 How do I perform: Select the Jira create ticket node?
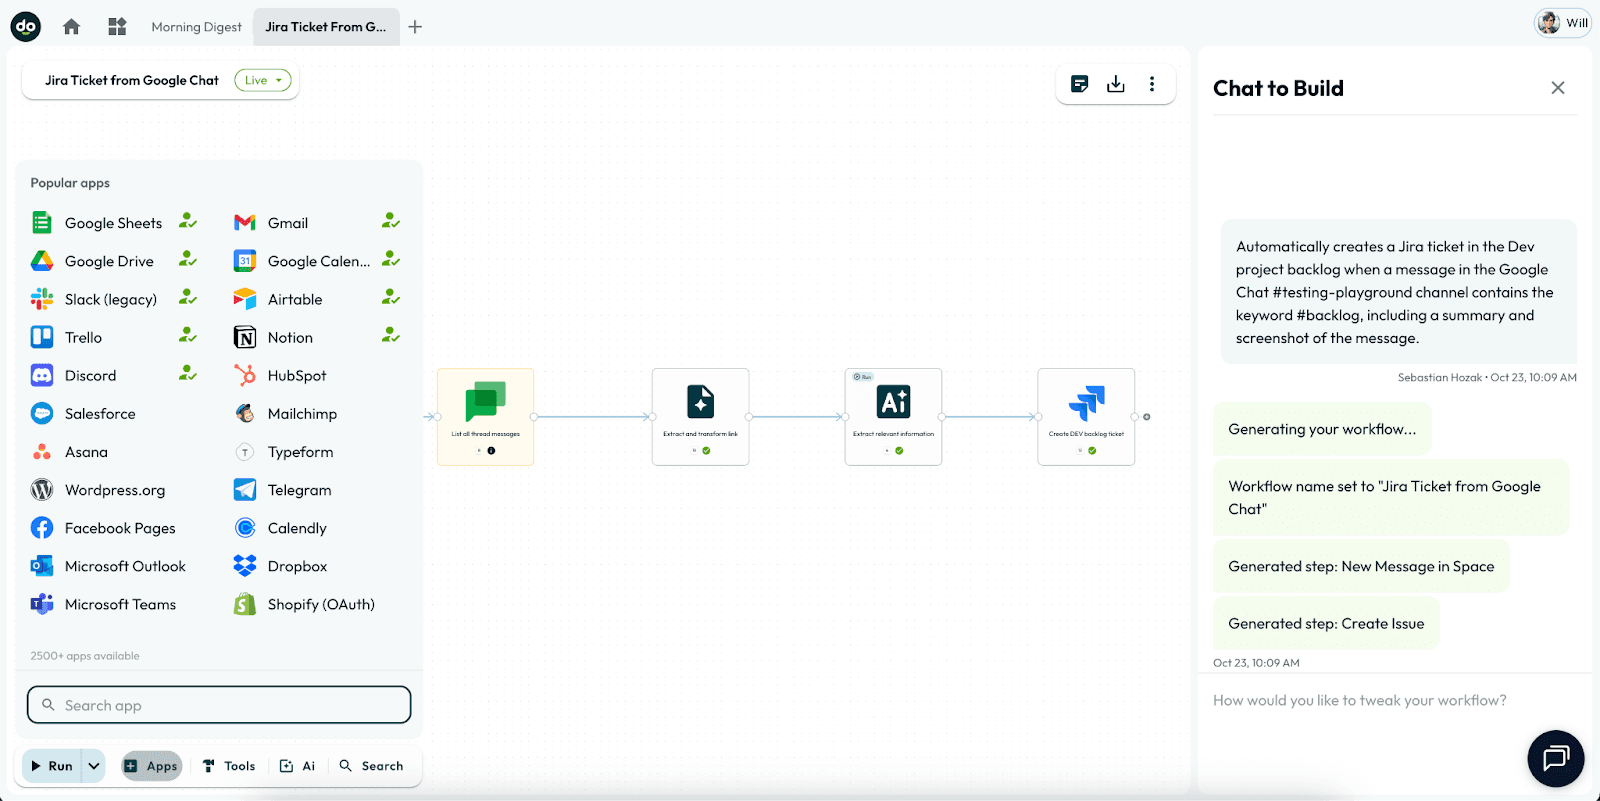coord(1086,416)
